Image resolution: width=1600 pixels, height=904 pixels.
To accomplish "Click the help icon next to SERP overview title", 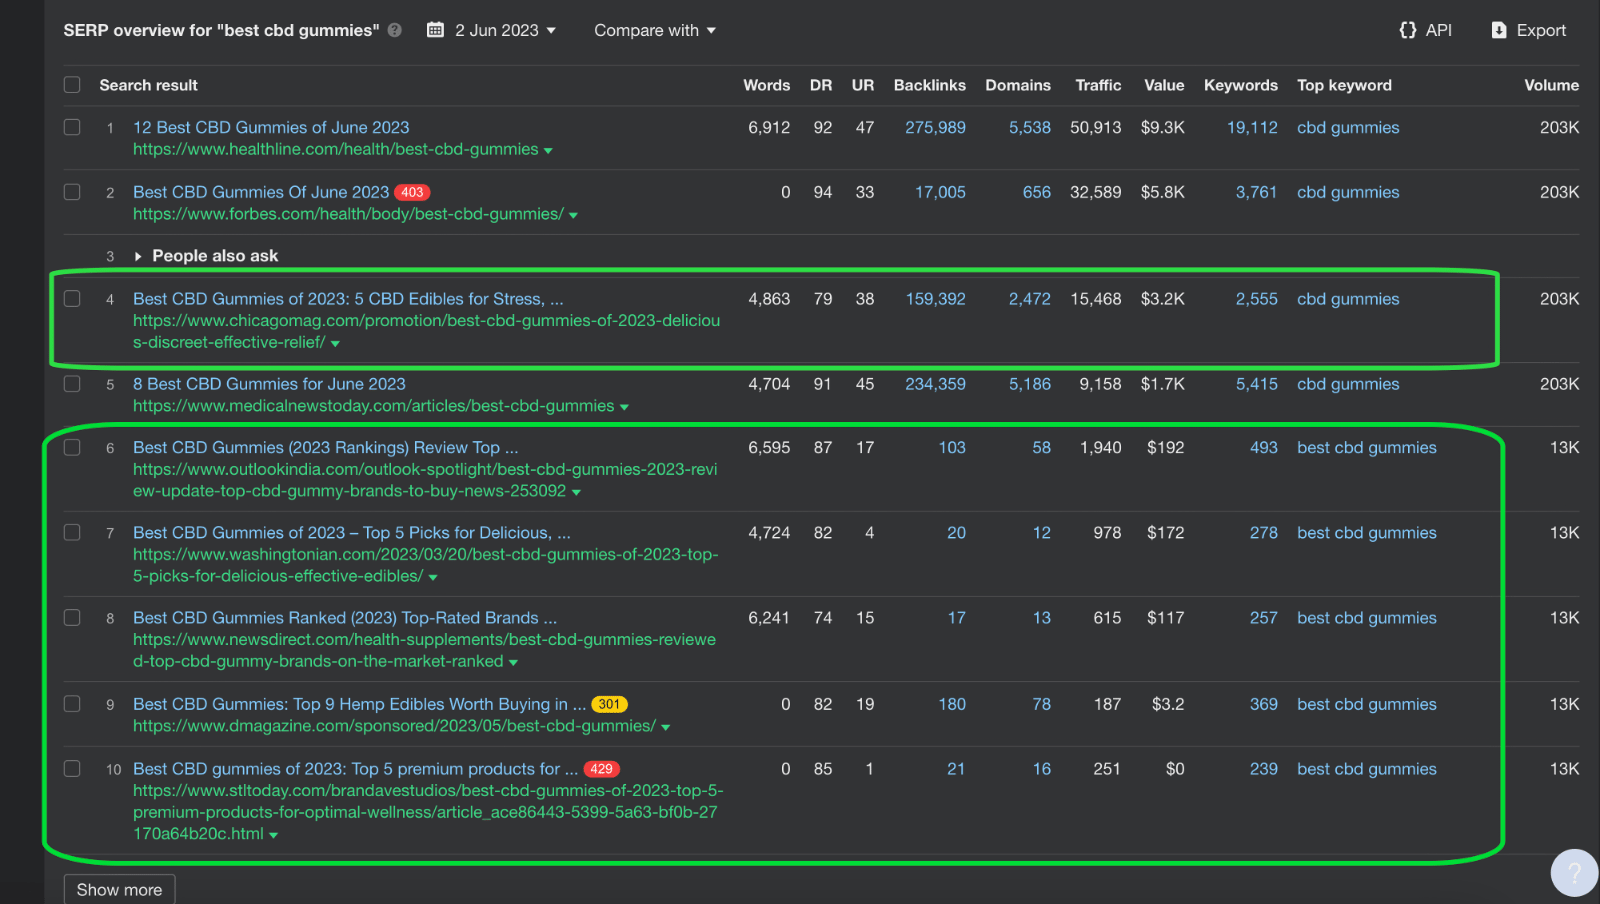I will [x=395, y=30].
